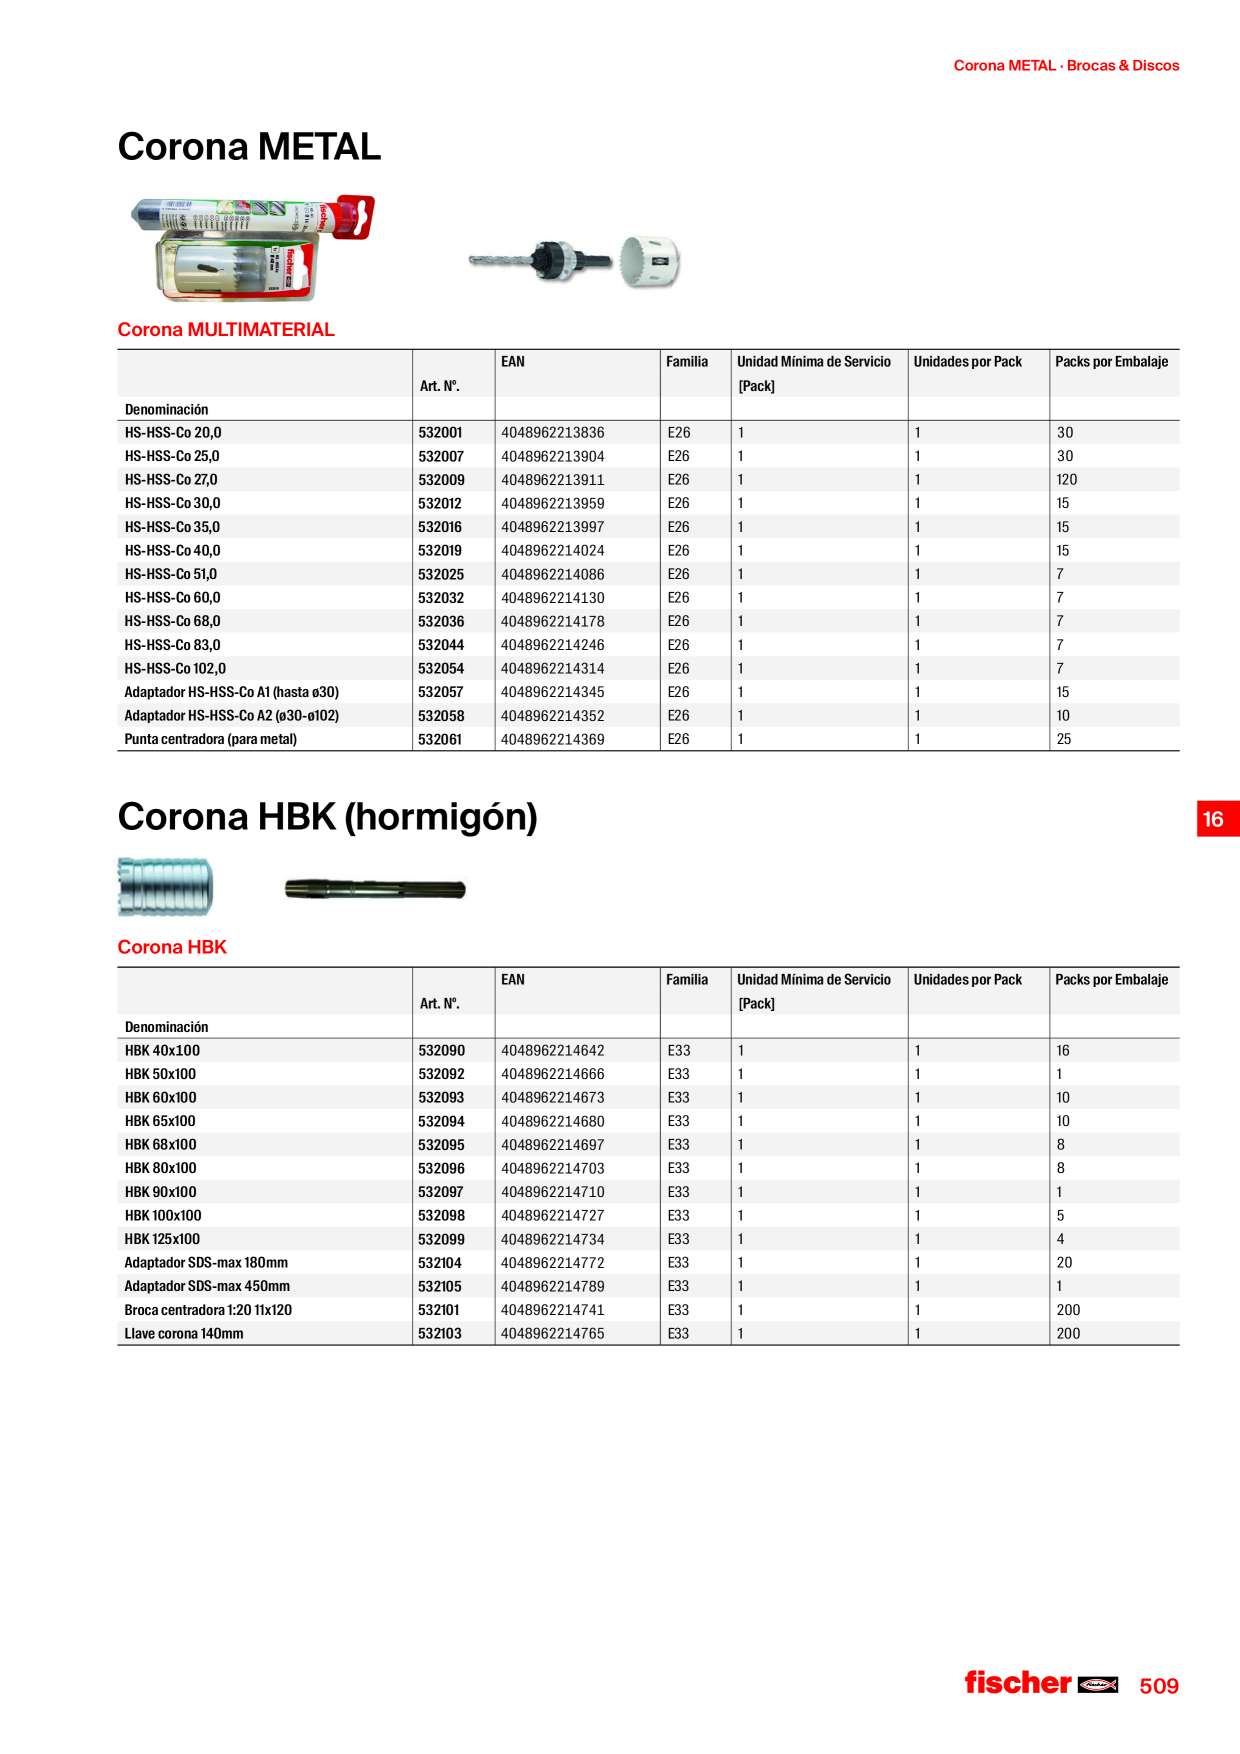Select row 'HBK 100x100'
The image size is (1240, 1754).
coord(648,1216)
